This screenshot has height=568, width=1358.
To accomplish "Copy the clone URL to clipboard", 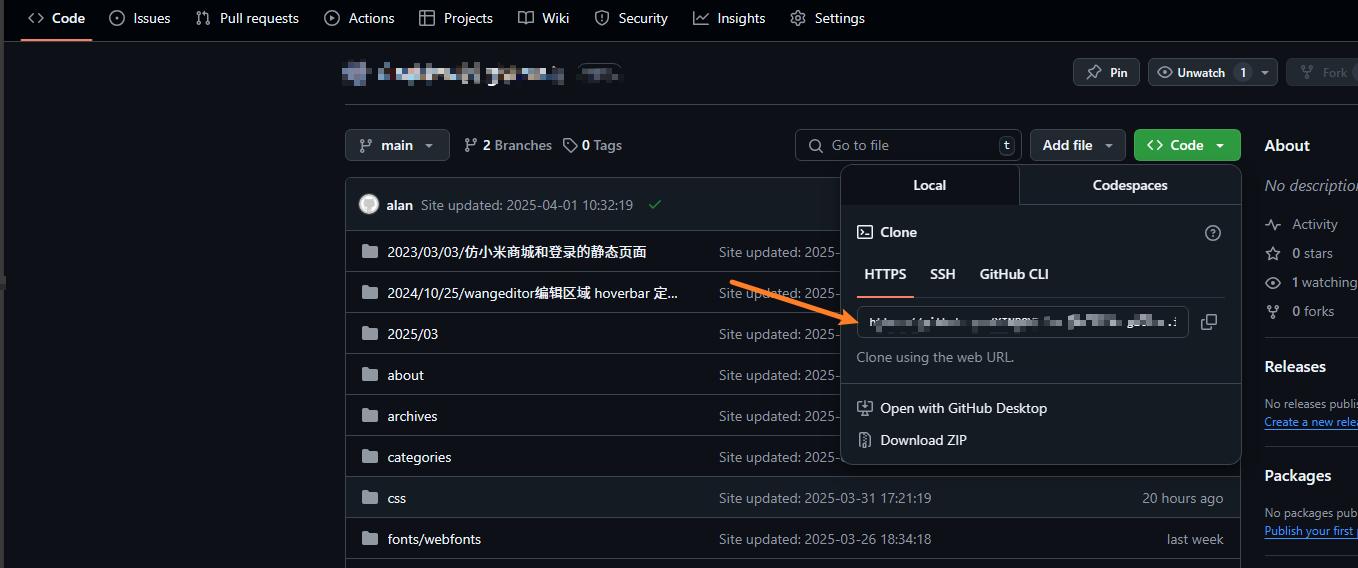I will (x=1209, y=322).
